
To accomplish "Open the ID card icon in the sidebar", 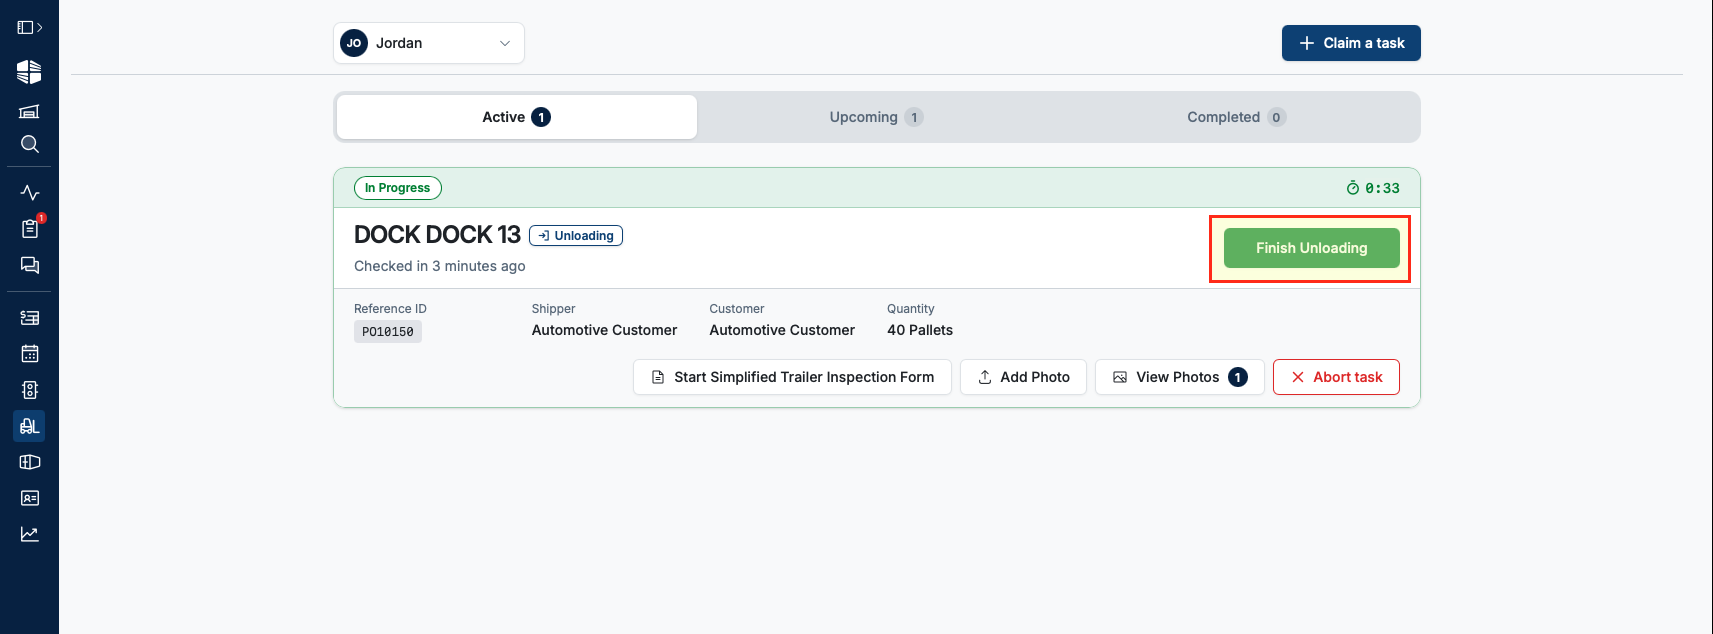I will [x=30, y=498].
